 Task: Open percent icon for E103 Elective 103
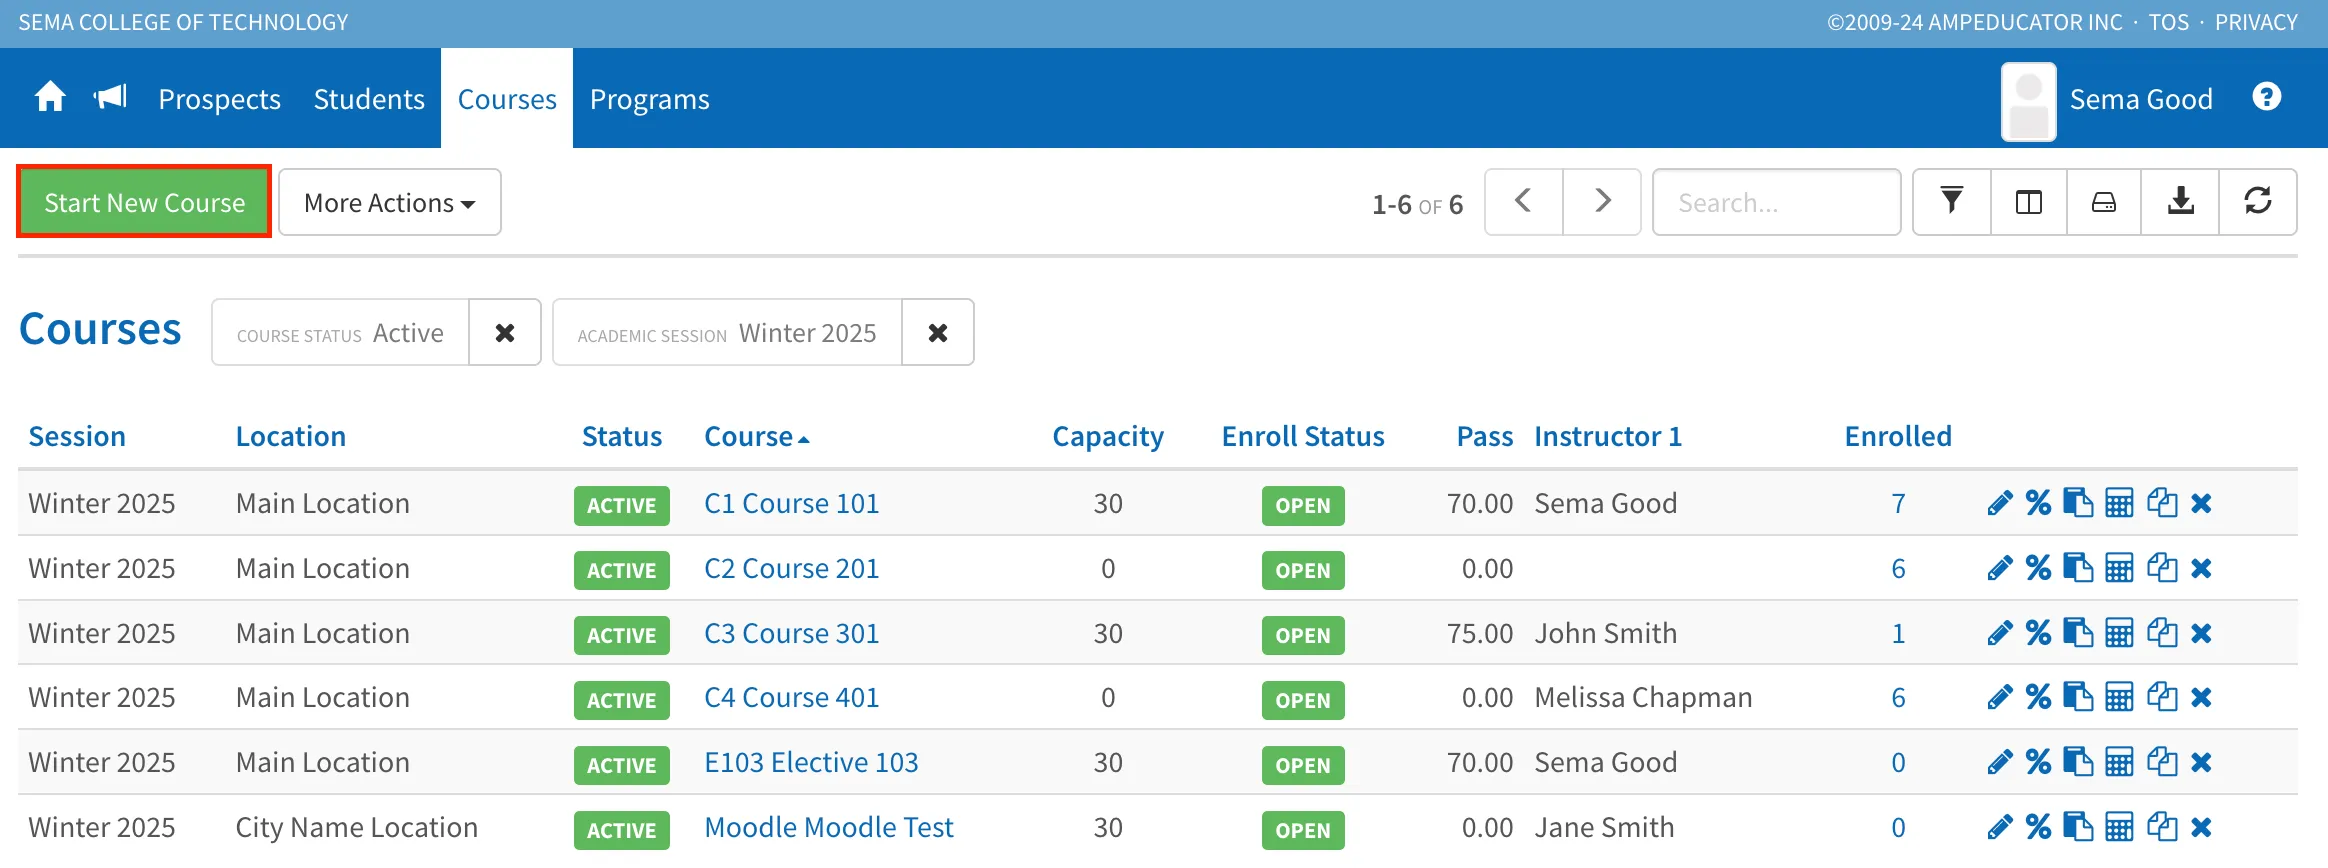[2038, 763]
